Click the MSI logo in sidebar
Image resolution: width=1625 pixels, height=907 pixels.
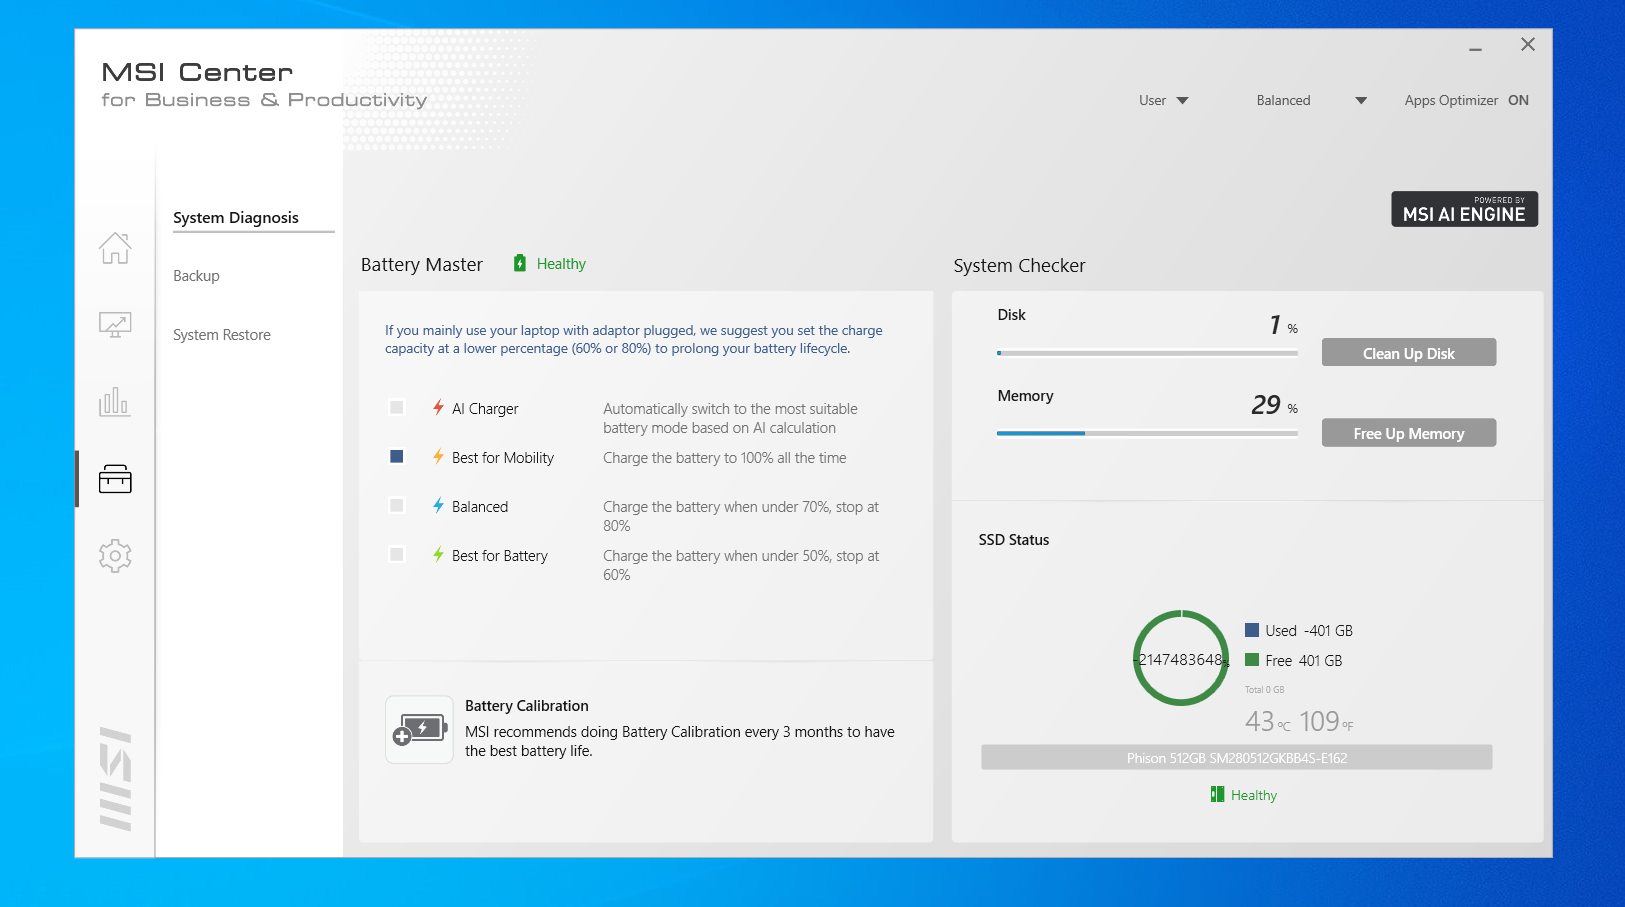pos(116,779)
